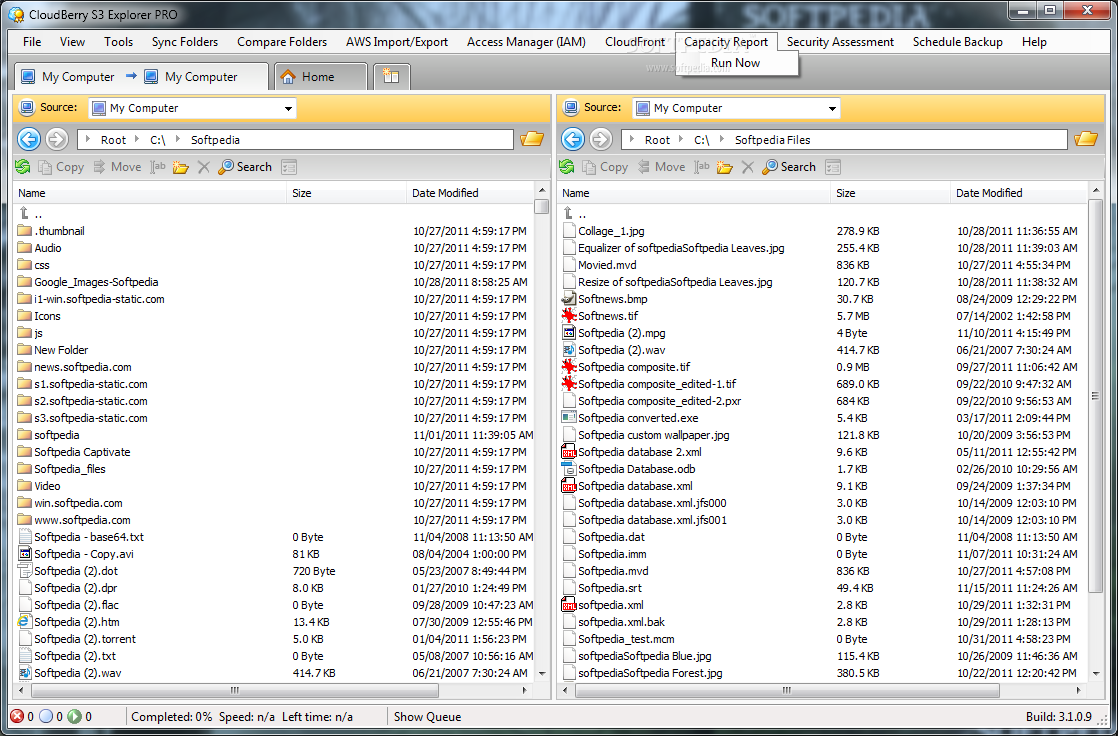Screen dimensions: 1118x736
Task: Open Security Assessment menu
Action: tap(840, 42)
